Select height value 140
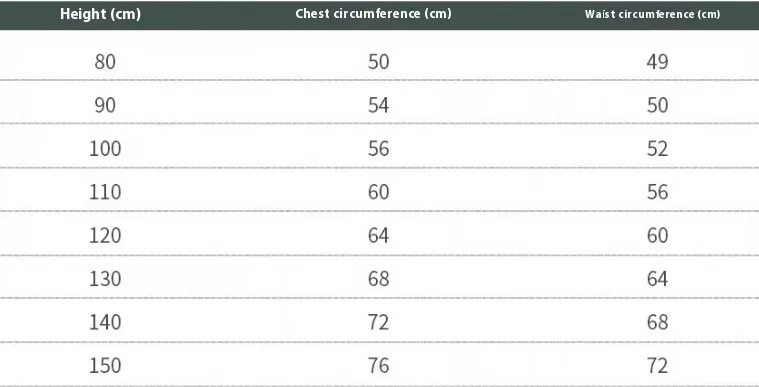The width and height of the screenshot is (759, 387). (105, 322)
